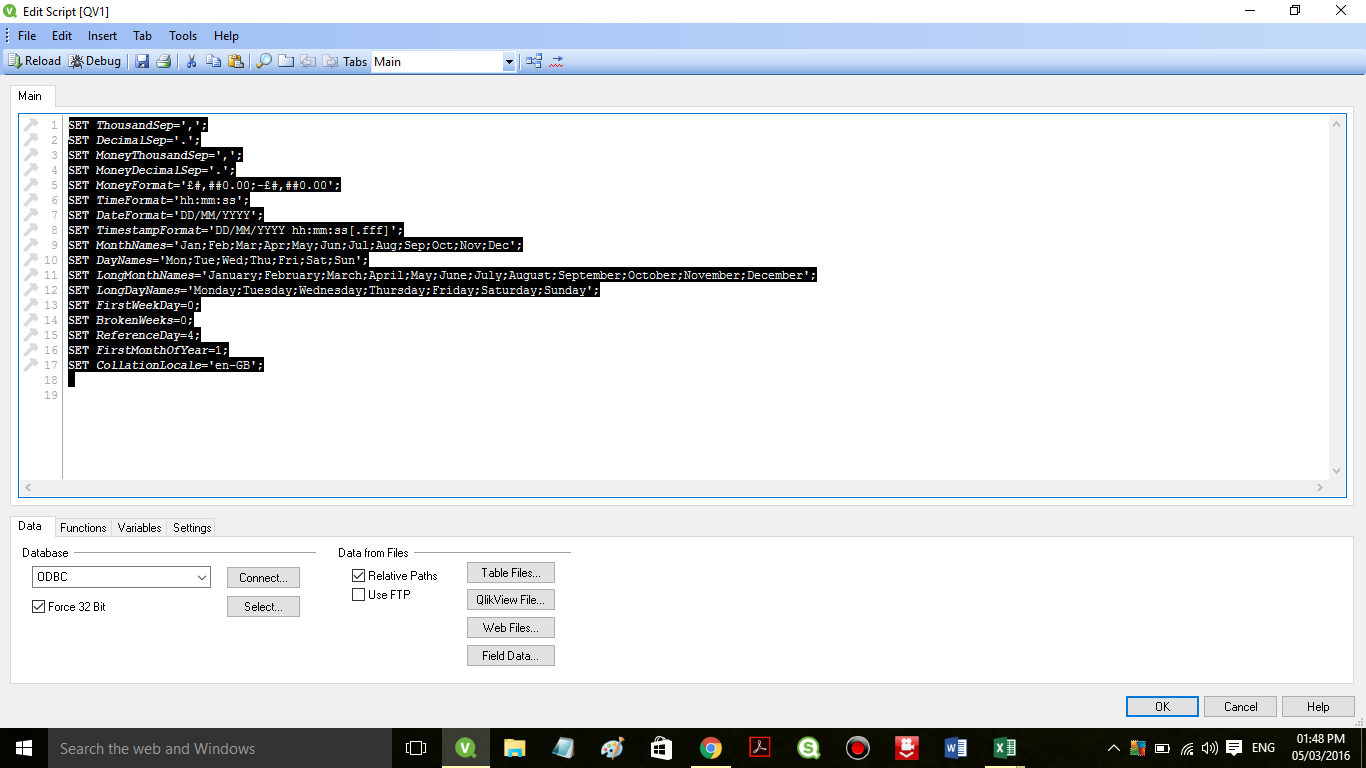Click the Select... button
1366x768 pixels.
point(263,607)
